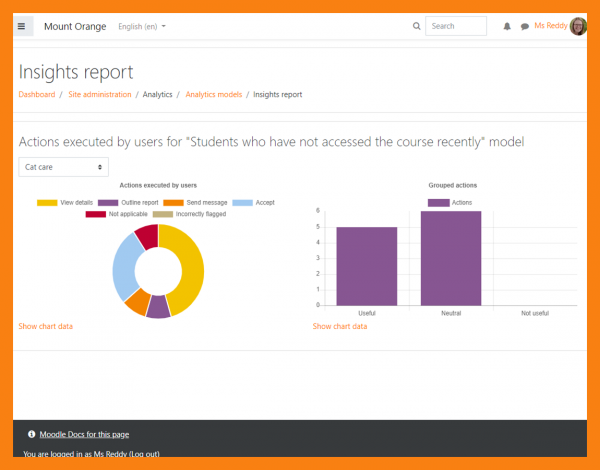Click the Moodle Docs info icon
600x470 pixels.
click(x=31, y=434)
